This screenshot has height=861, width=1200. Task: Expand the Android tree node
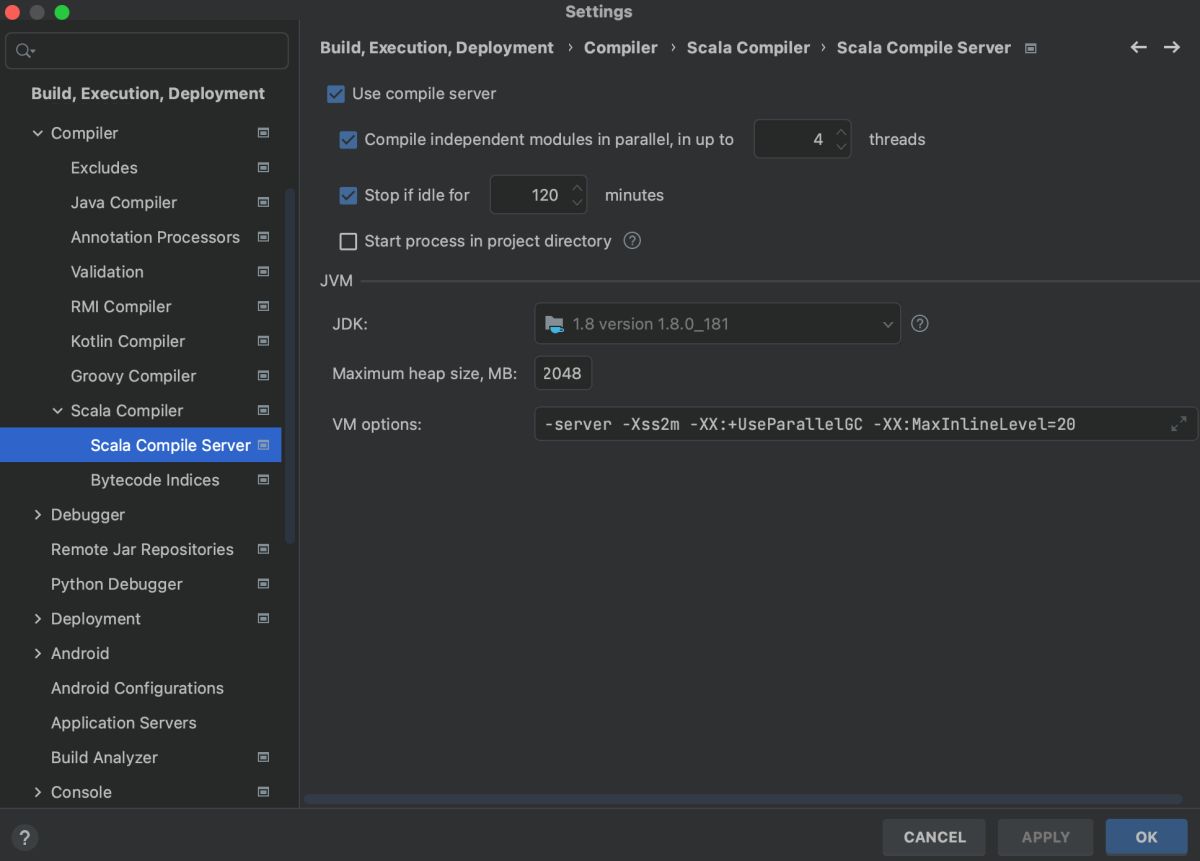point(38,653)
